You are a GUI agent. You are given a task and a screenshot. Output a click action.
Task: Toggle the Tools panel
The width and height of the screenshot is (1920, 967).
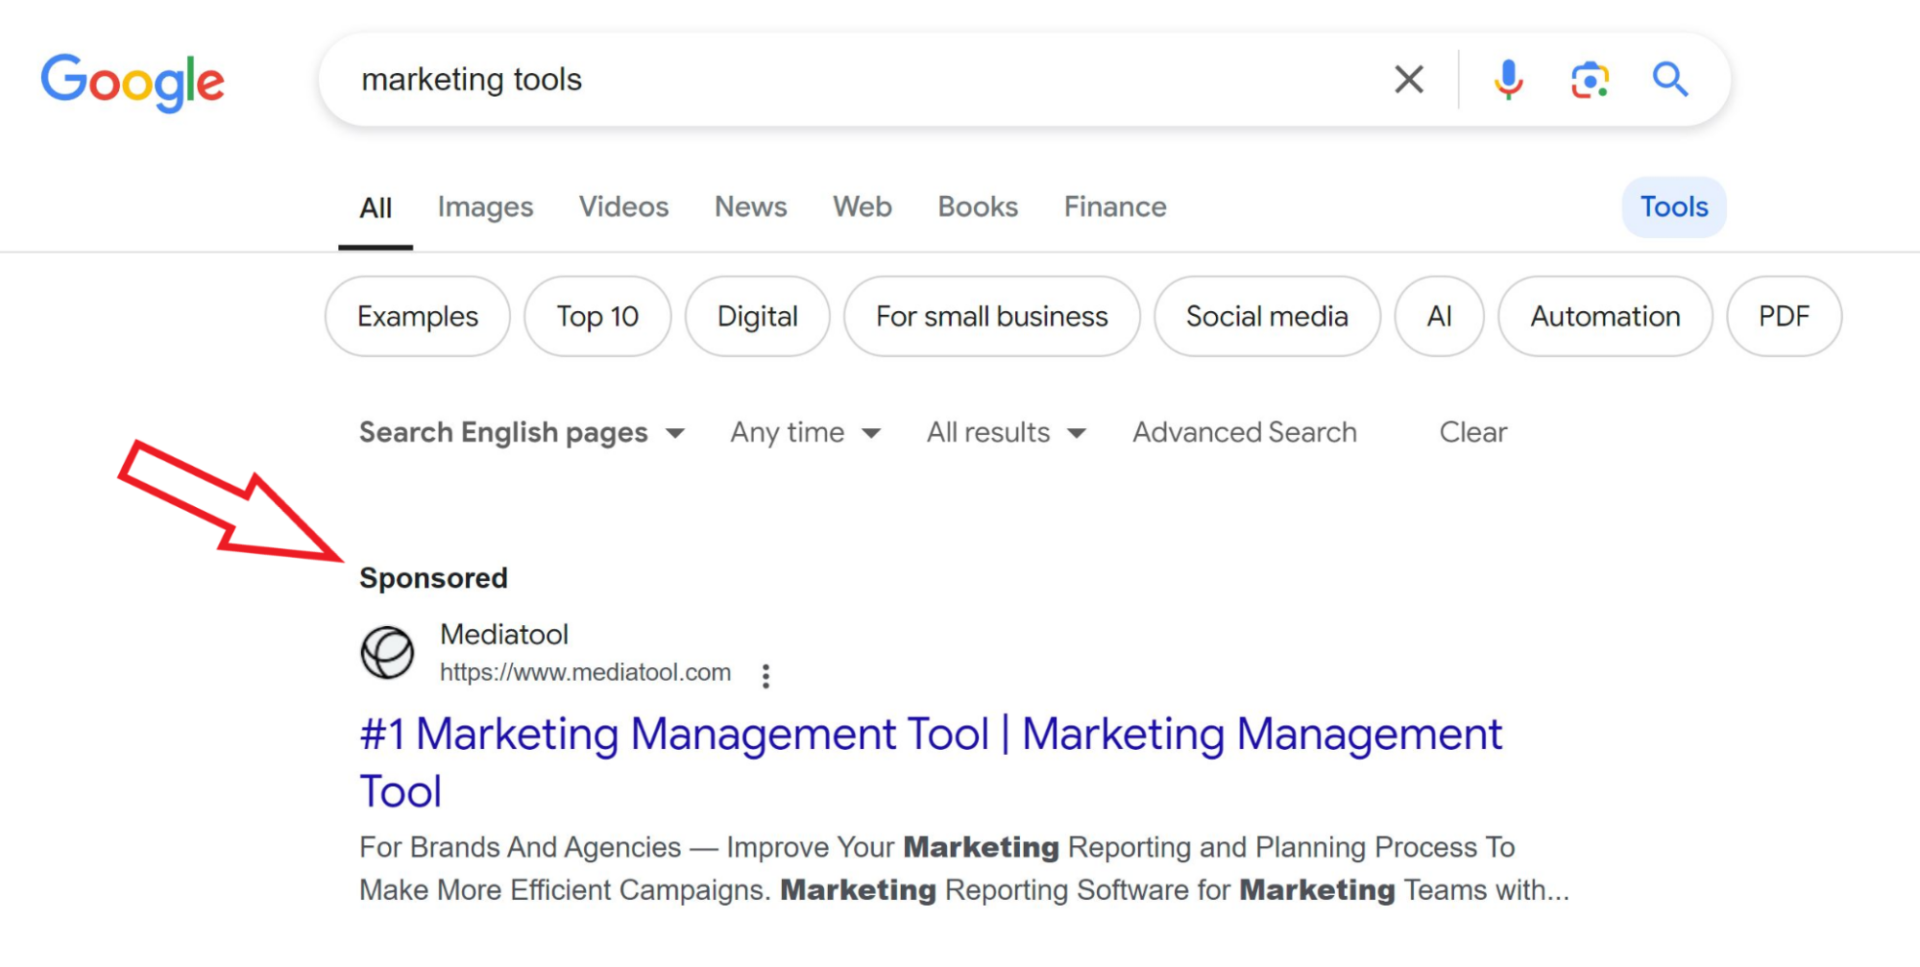(1673, 207)
